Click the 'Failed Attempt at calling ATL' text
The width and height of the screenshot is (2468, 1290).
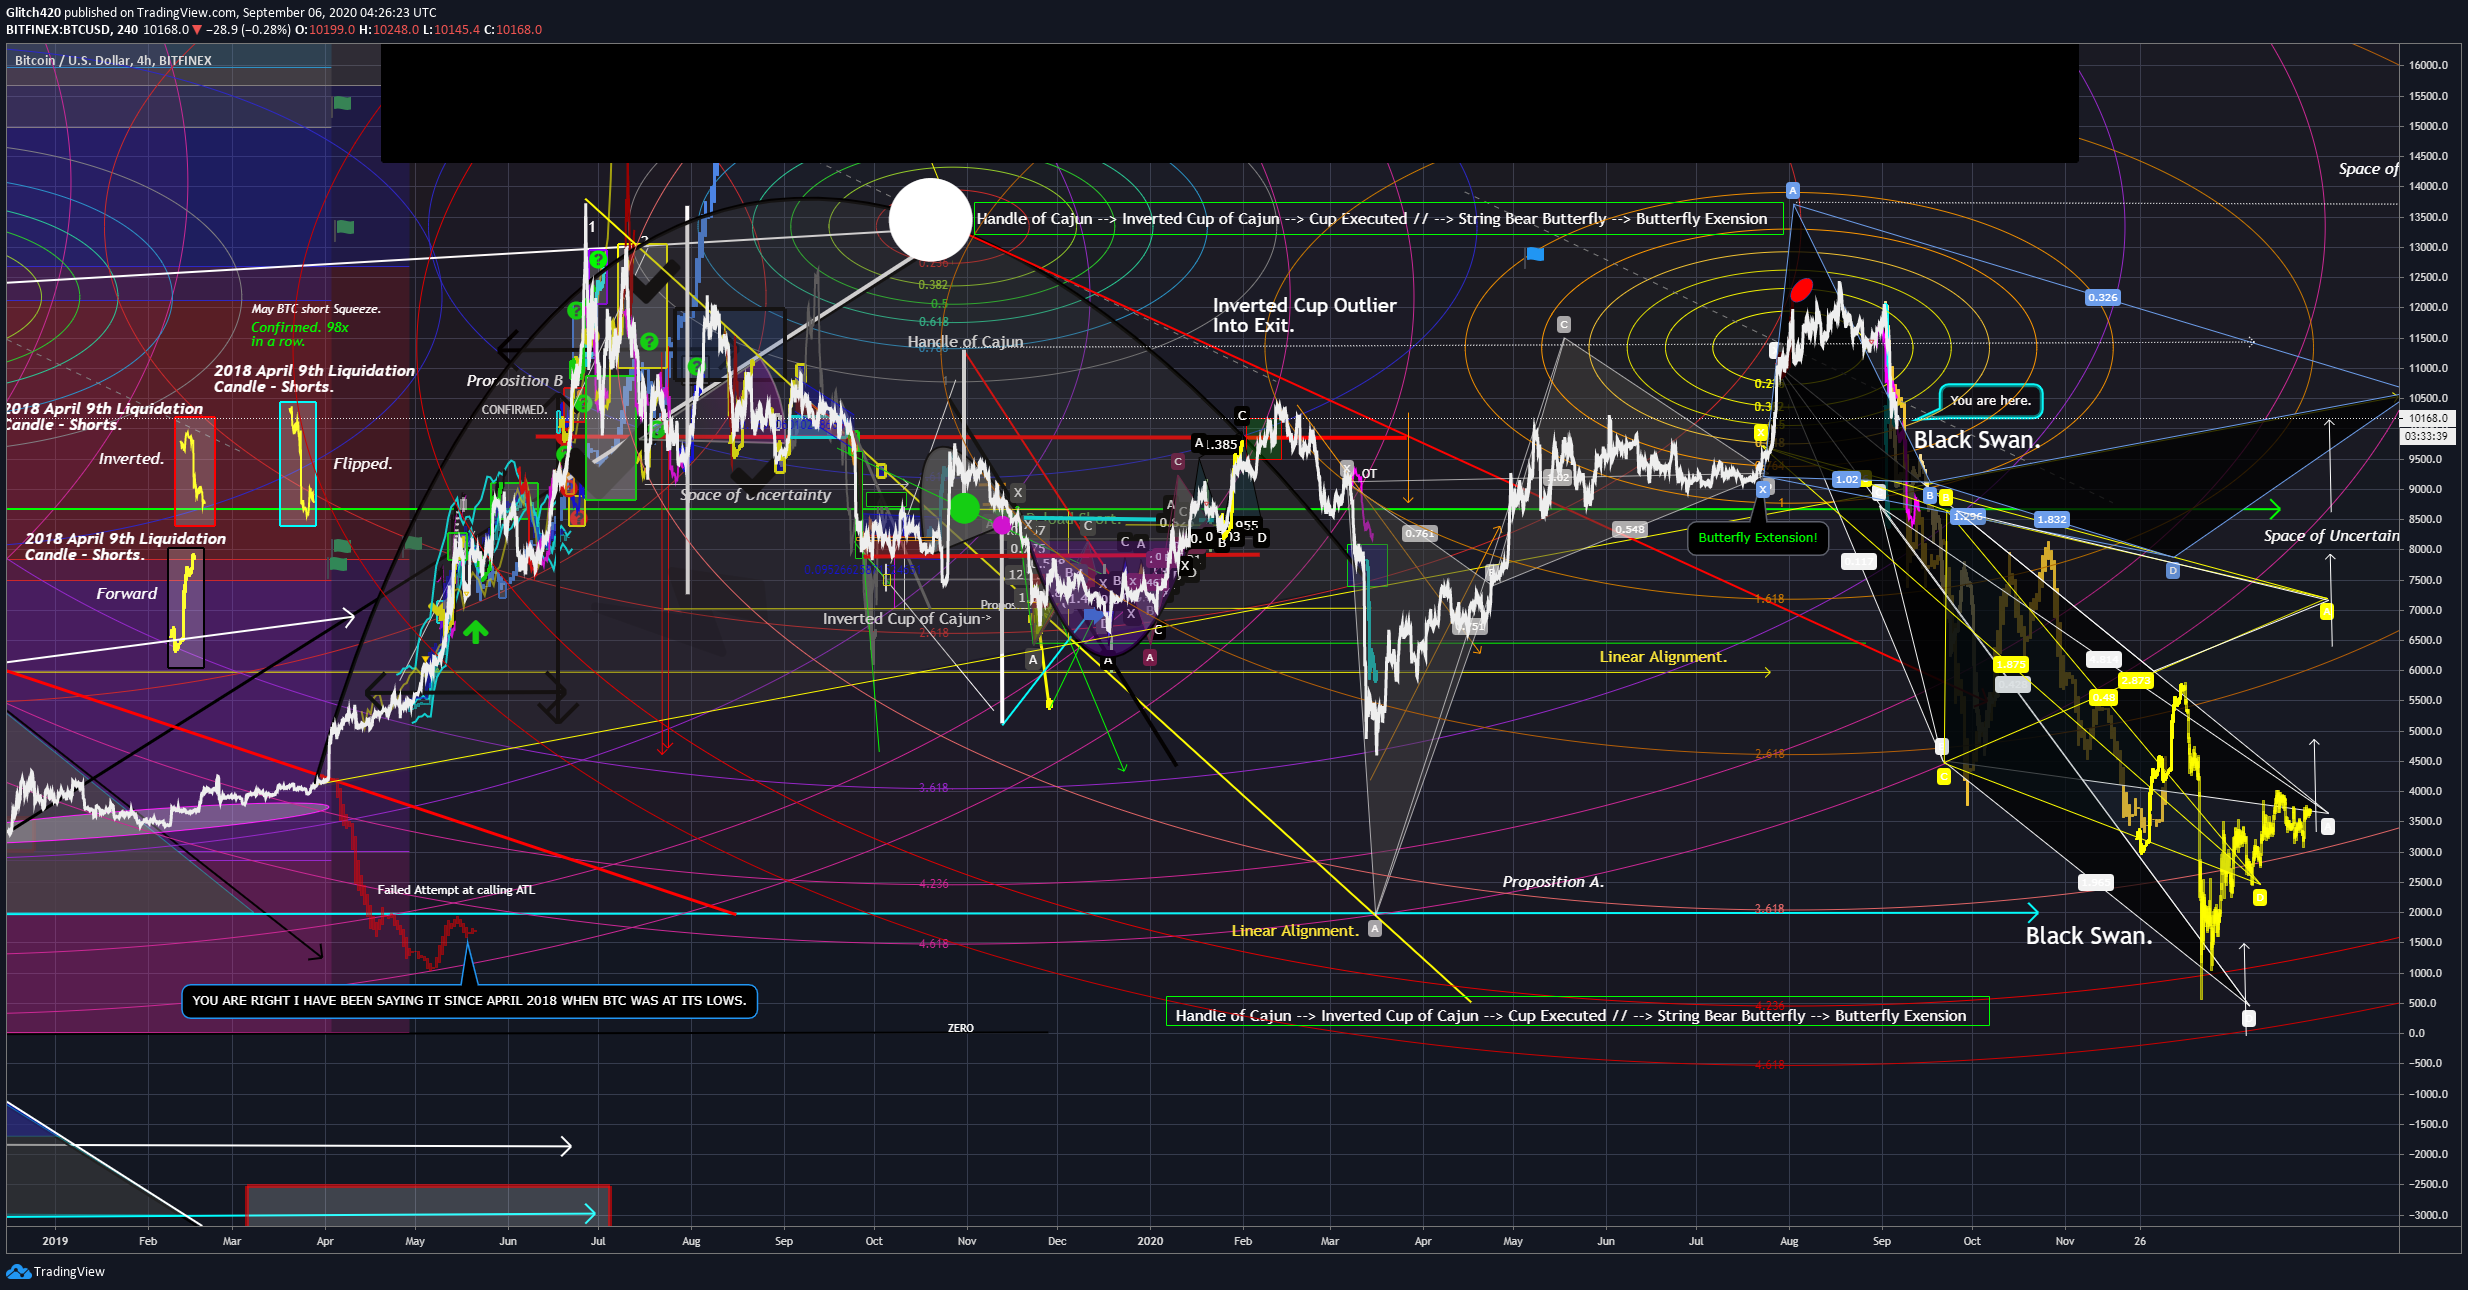click(456, 889)
